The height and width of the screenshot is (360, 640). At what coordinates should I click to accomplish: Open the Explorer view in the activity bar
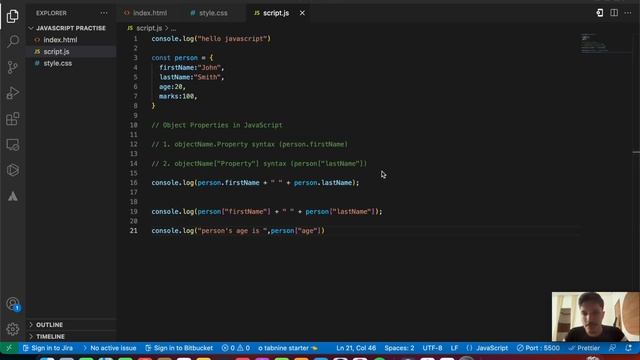[x=13, y=16]
